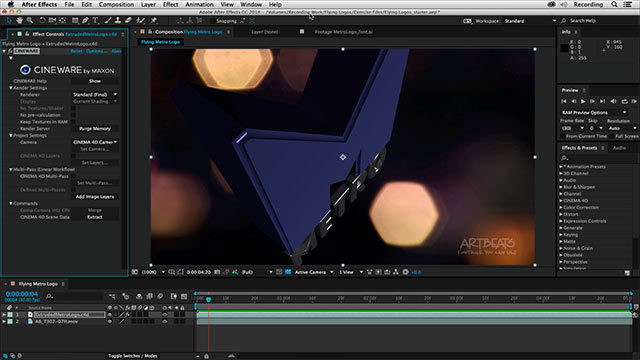This screenshot has width=640, height=360.
Task: Collapse the Render Settings group
Action: 11,88
